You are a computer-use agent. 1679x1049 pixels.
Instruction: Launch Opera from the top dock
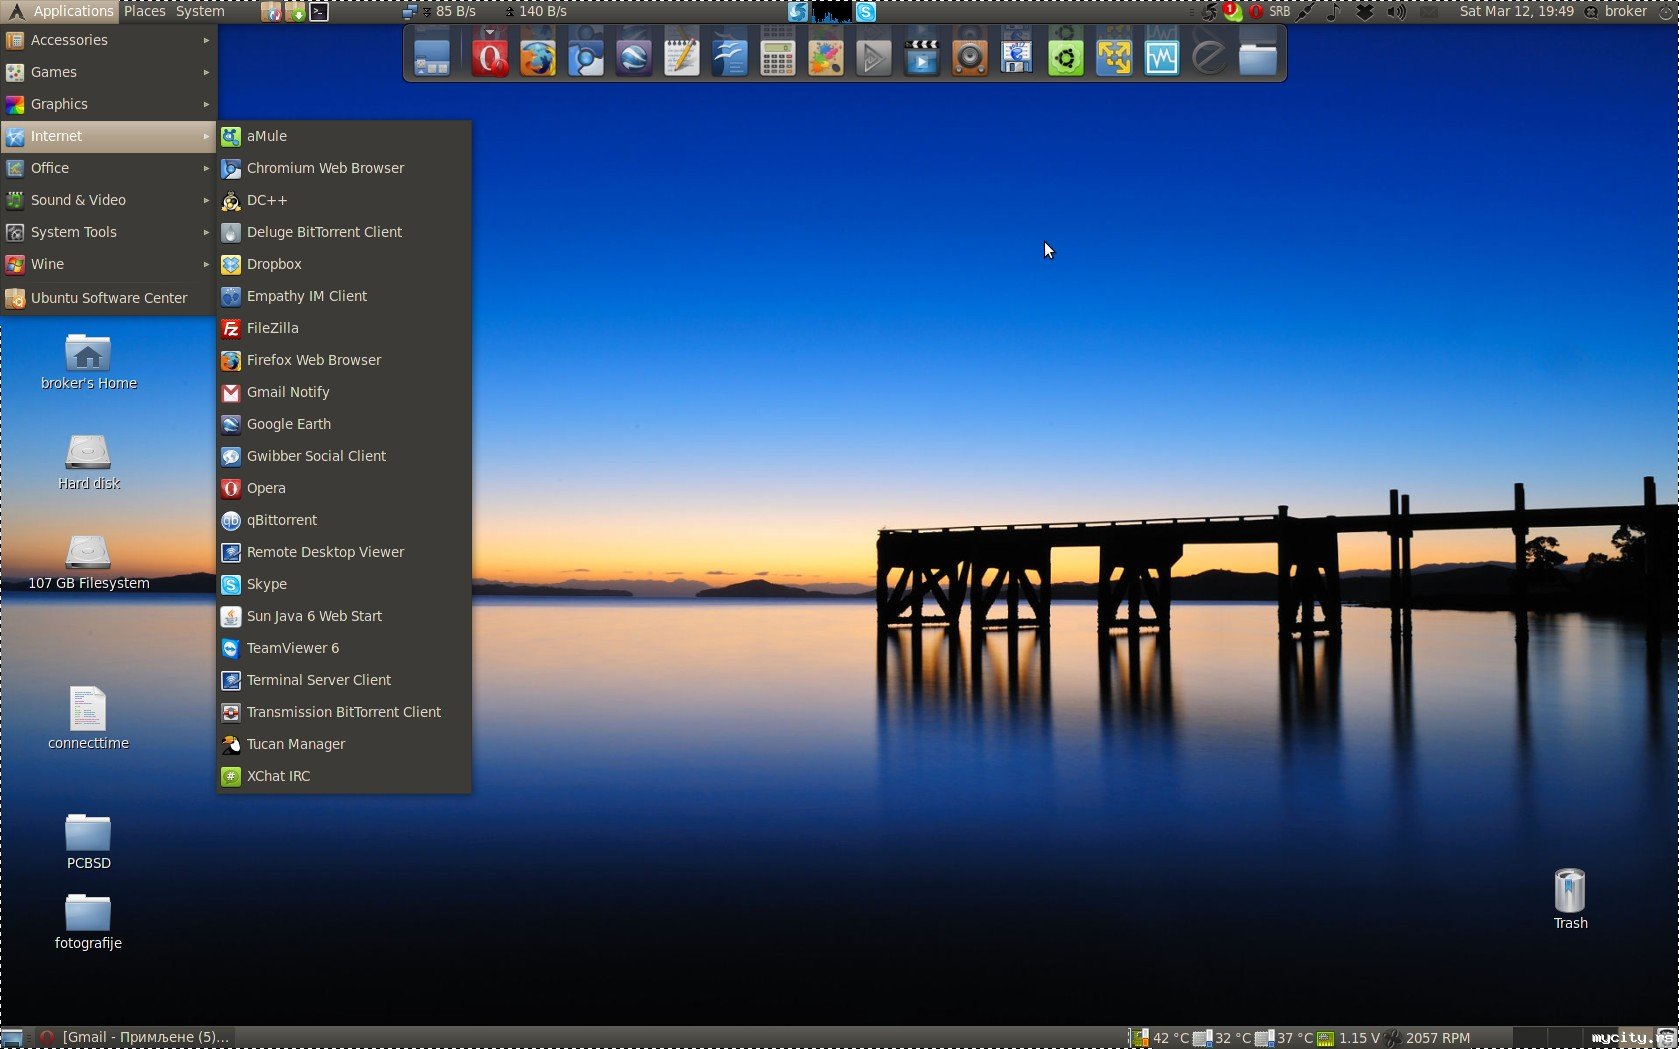pos(489,57)
